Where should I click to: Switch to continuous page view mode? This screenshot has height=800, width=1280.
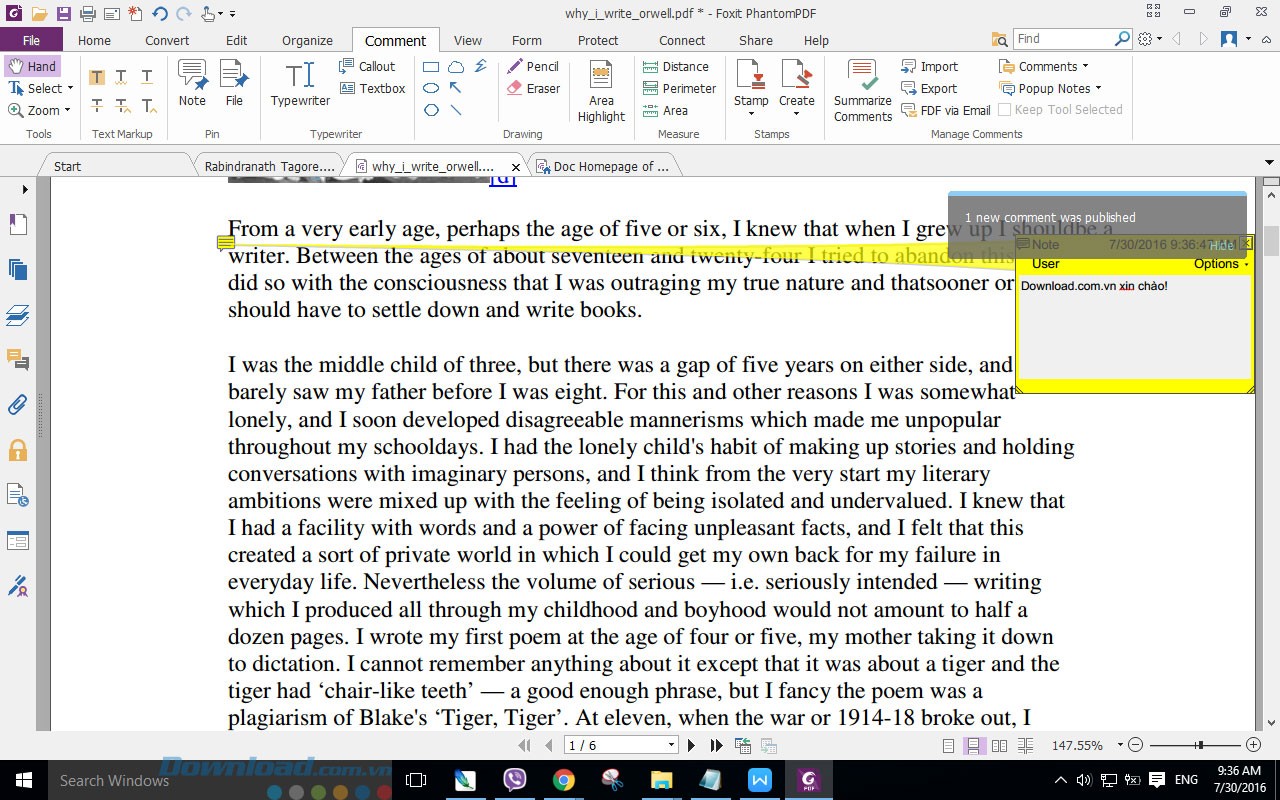pos(973,746)
